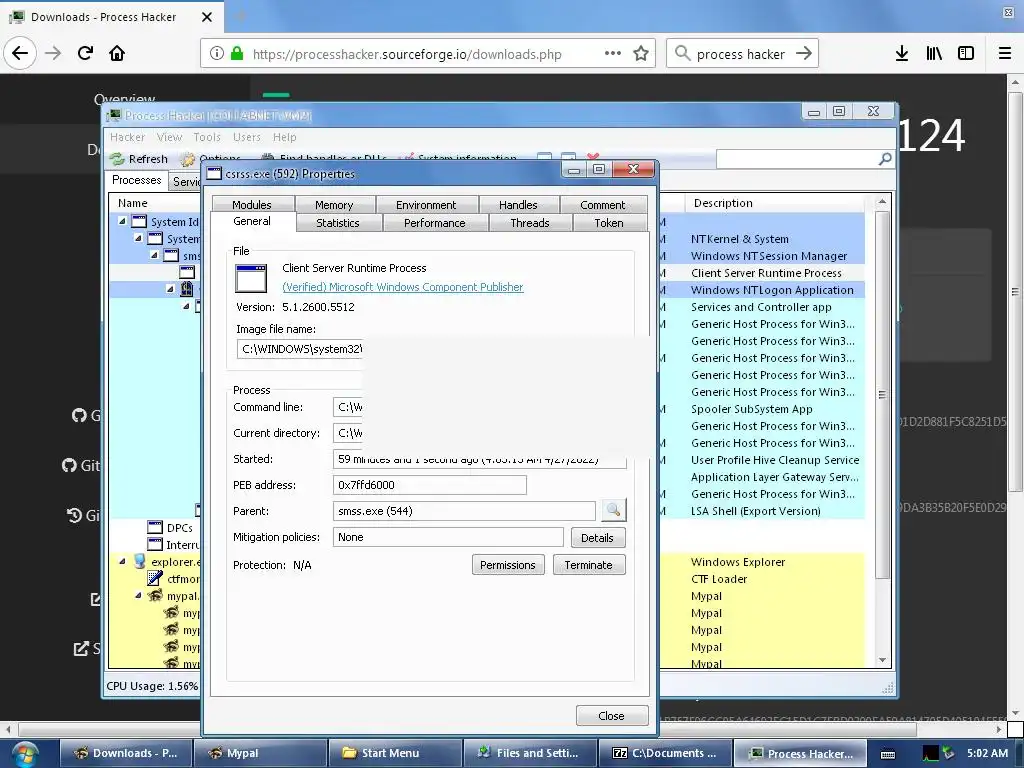This screenshot has width=1024, height=768.
Task: Switch to the Token tab
Action: coord(609,223)
